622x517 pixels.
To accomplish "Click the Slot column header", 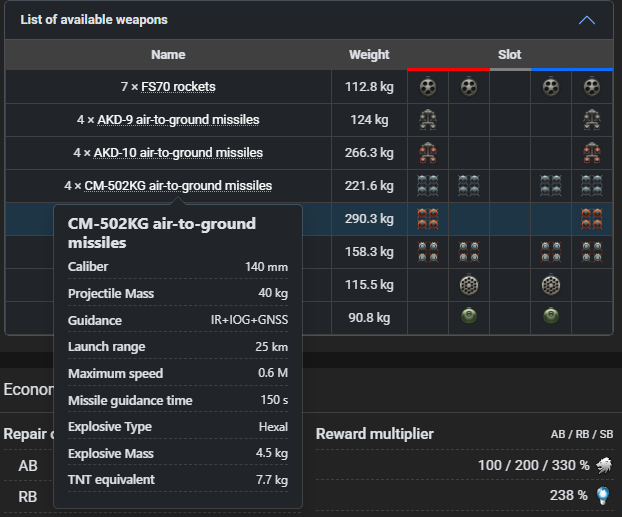I will click(x=509, y=55).
